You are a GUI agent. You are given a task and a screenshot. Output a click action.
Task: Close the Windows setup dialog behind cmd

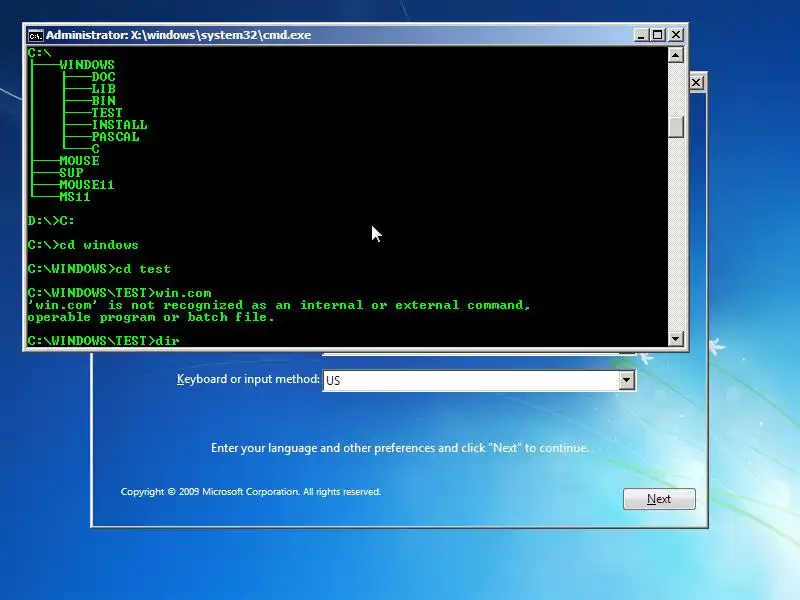click(x=696, y=83)
